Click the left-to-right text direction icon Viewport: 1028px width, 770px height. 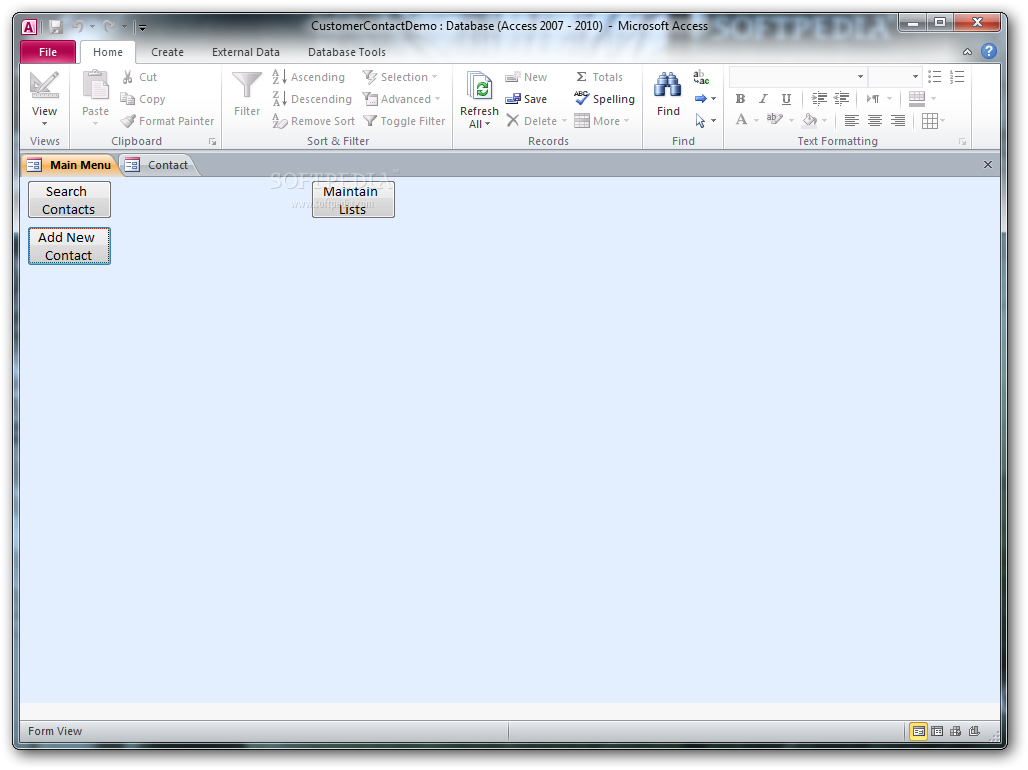pos(873,99)
